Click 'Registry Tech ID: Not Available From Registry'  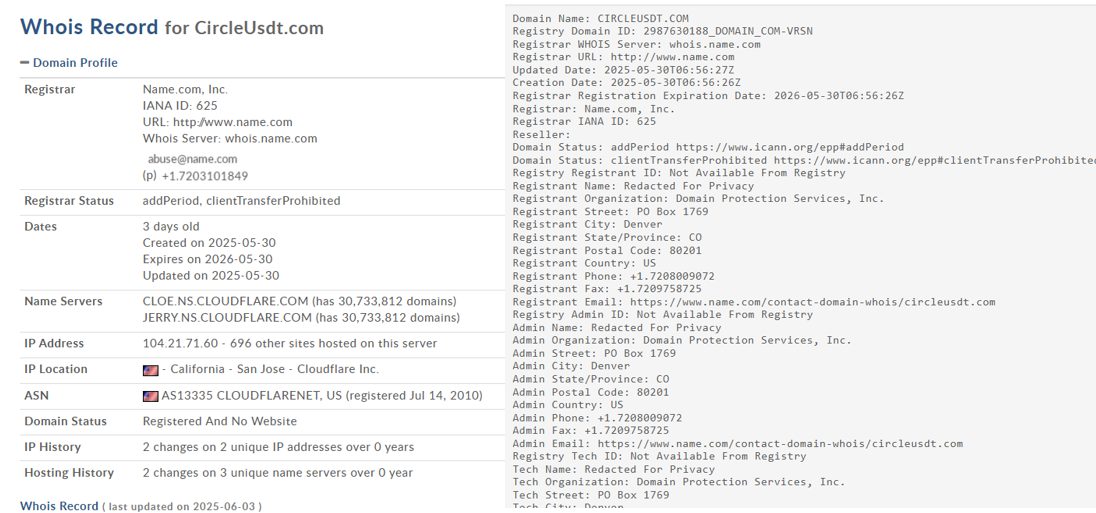[659, 456]
